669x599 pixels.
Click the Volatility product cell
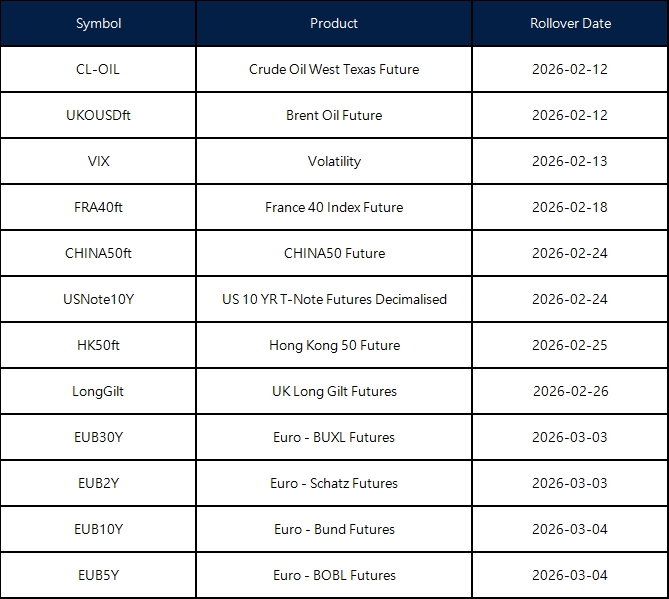(x=334, y=161)
